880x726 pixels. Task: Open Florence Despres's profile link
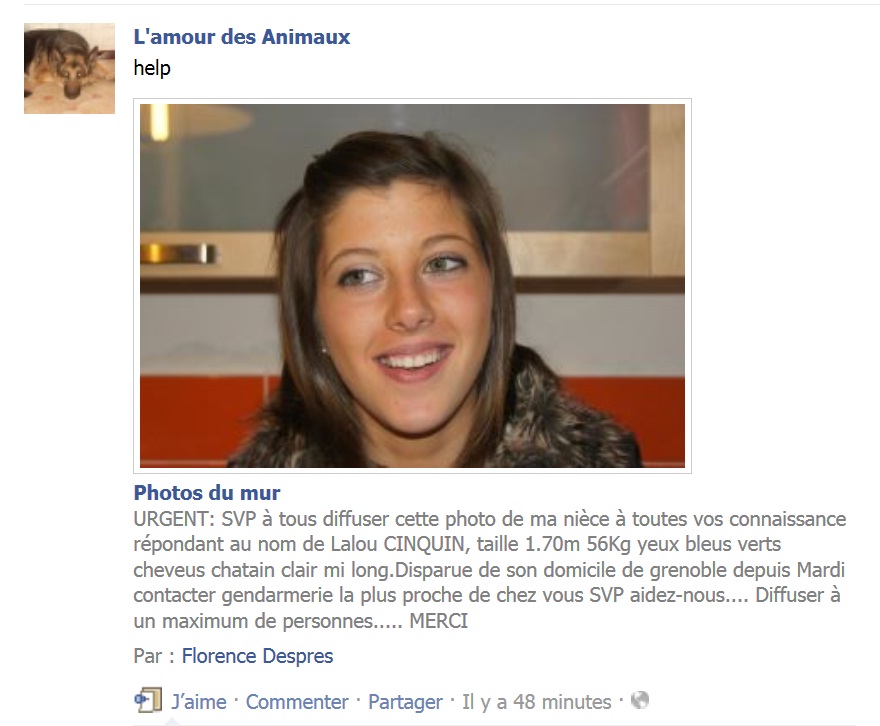click(x=257, y=656)
